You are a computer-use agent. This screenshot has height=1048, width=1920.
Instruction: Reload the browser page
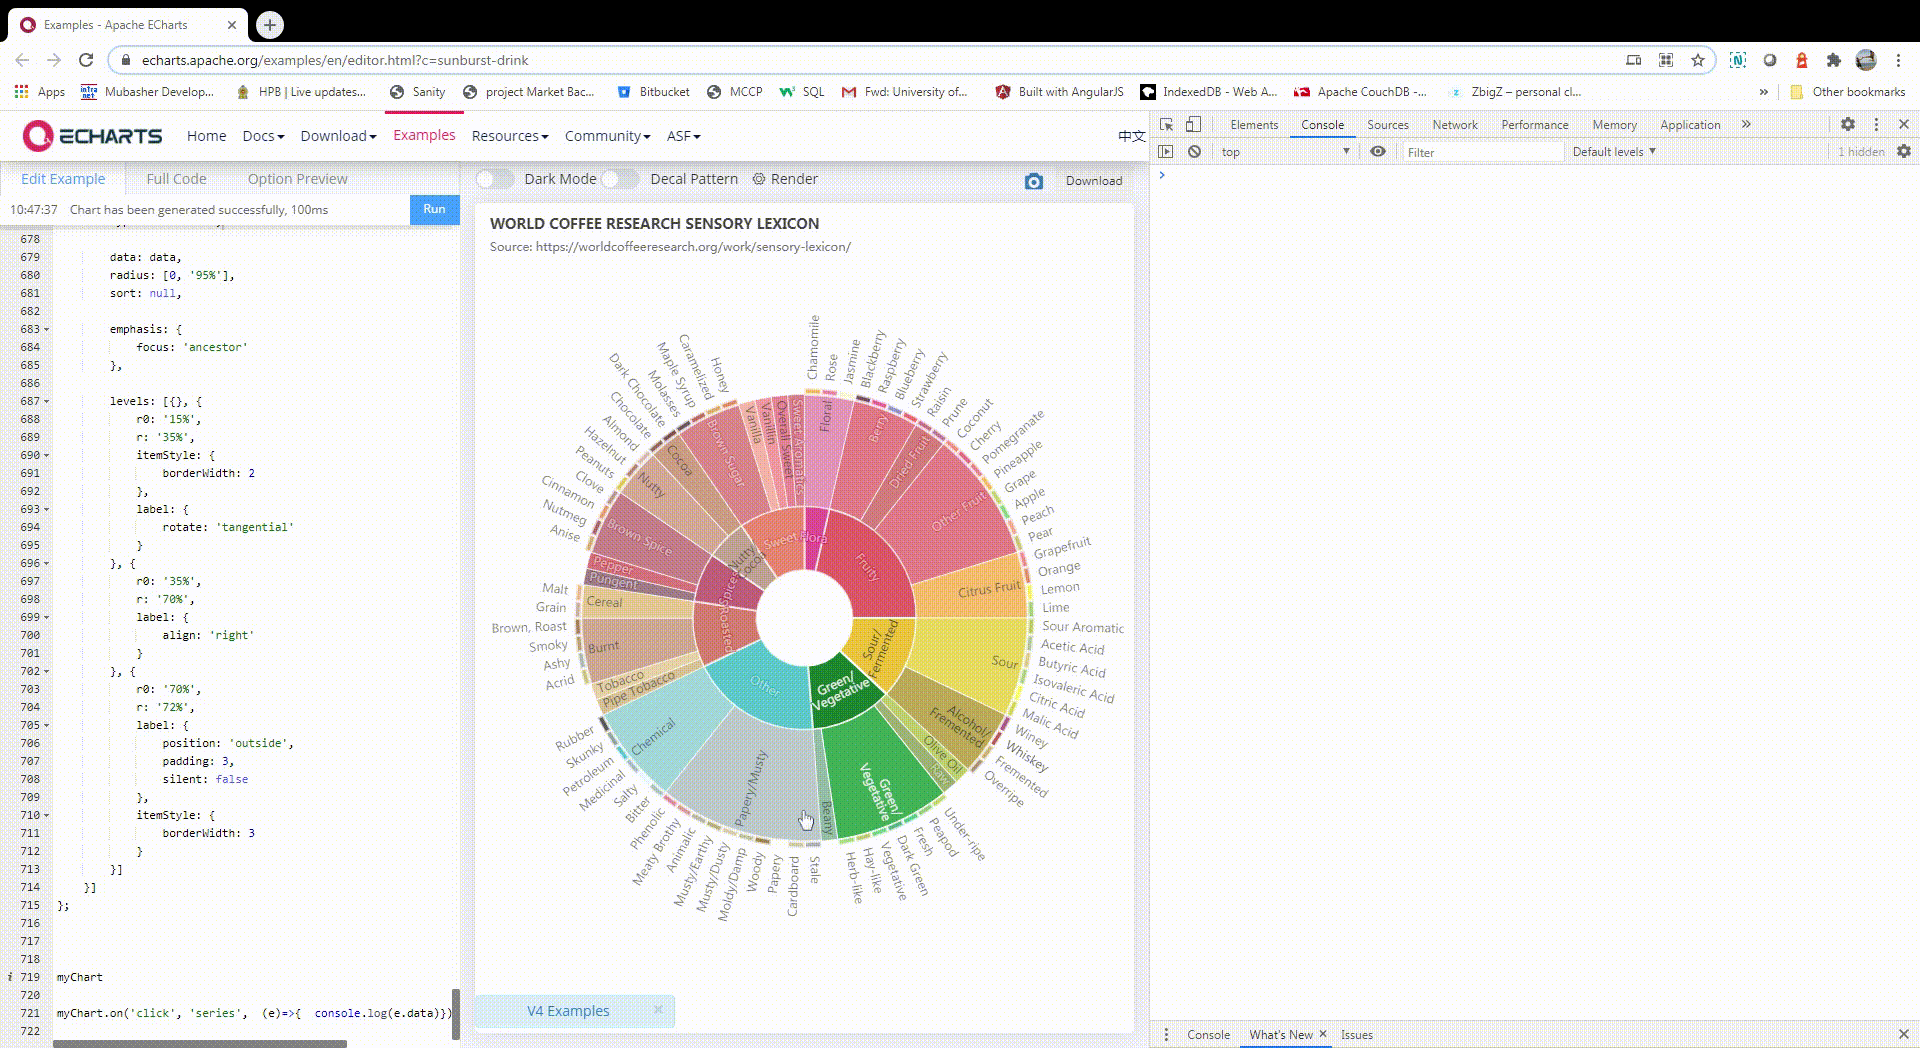click(86, 60)
